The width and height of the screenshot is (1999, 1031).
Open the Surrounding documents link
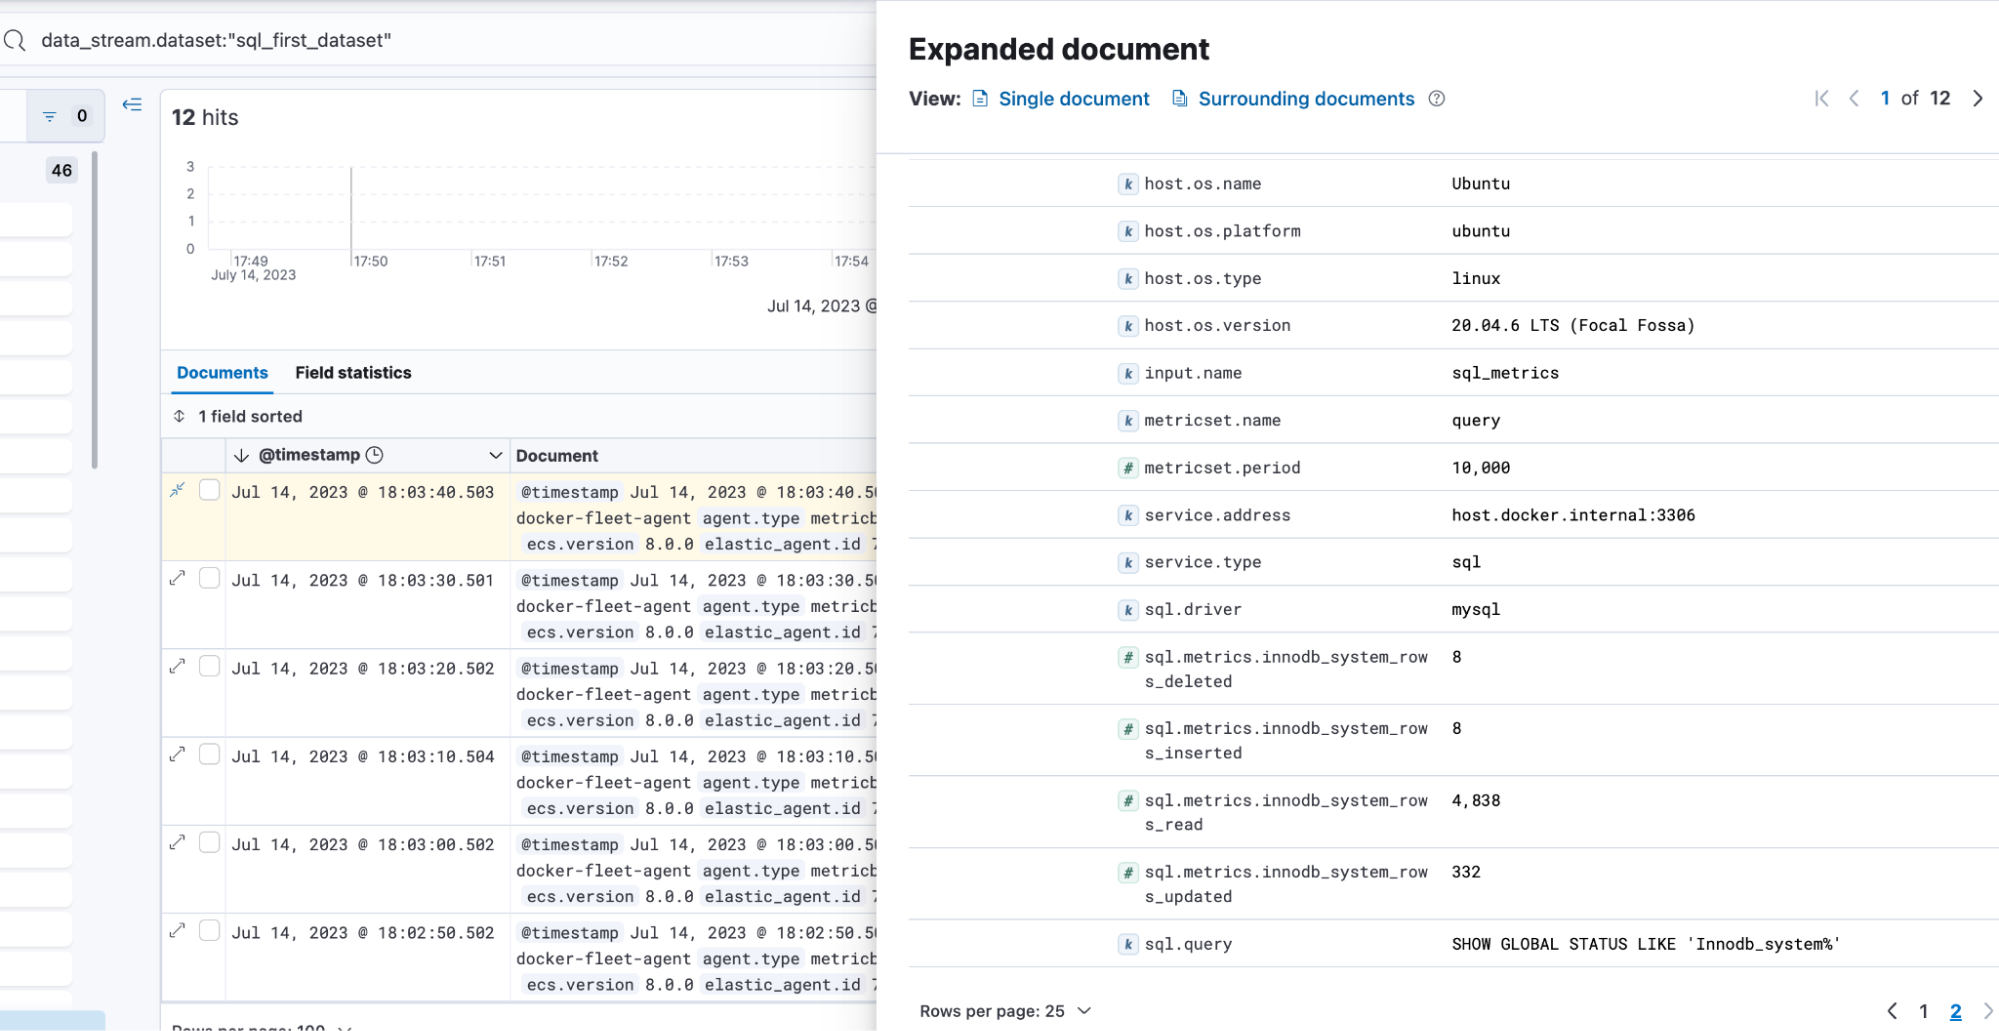1305,98
